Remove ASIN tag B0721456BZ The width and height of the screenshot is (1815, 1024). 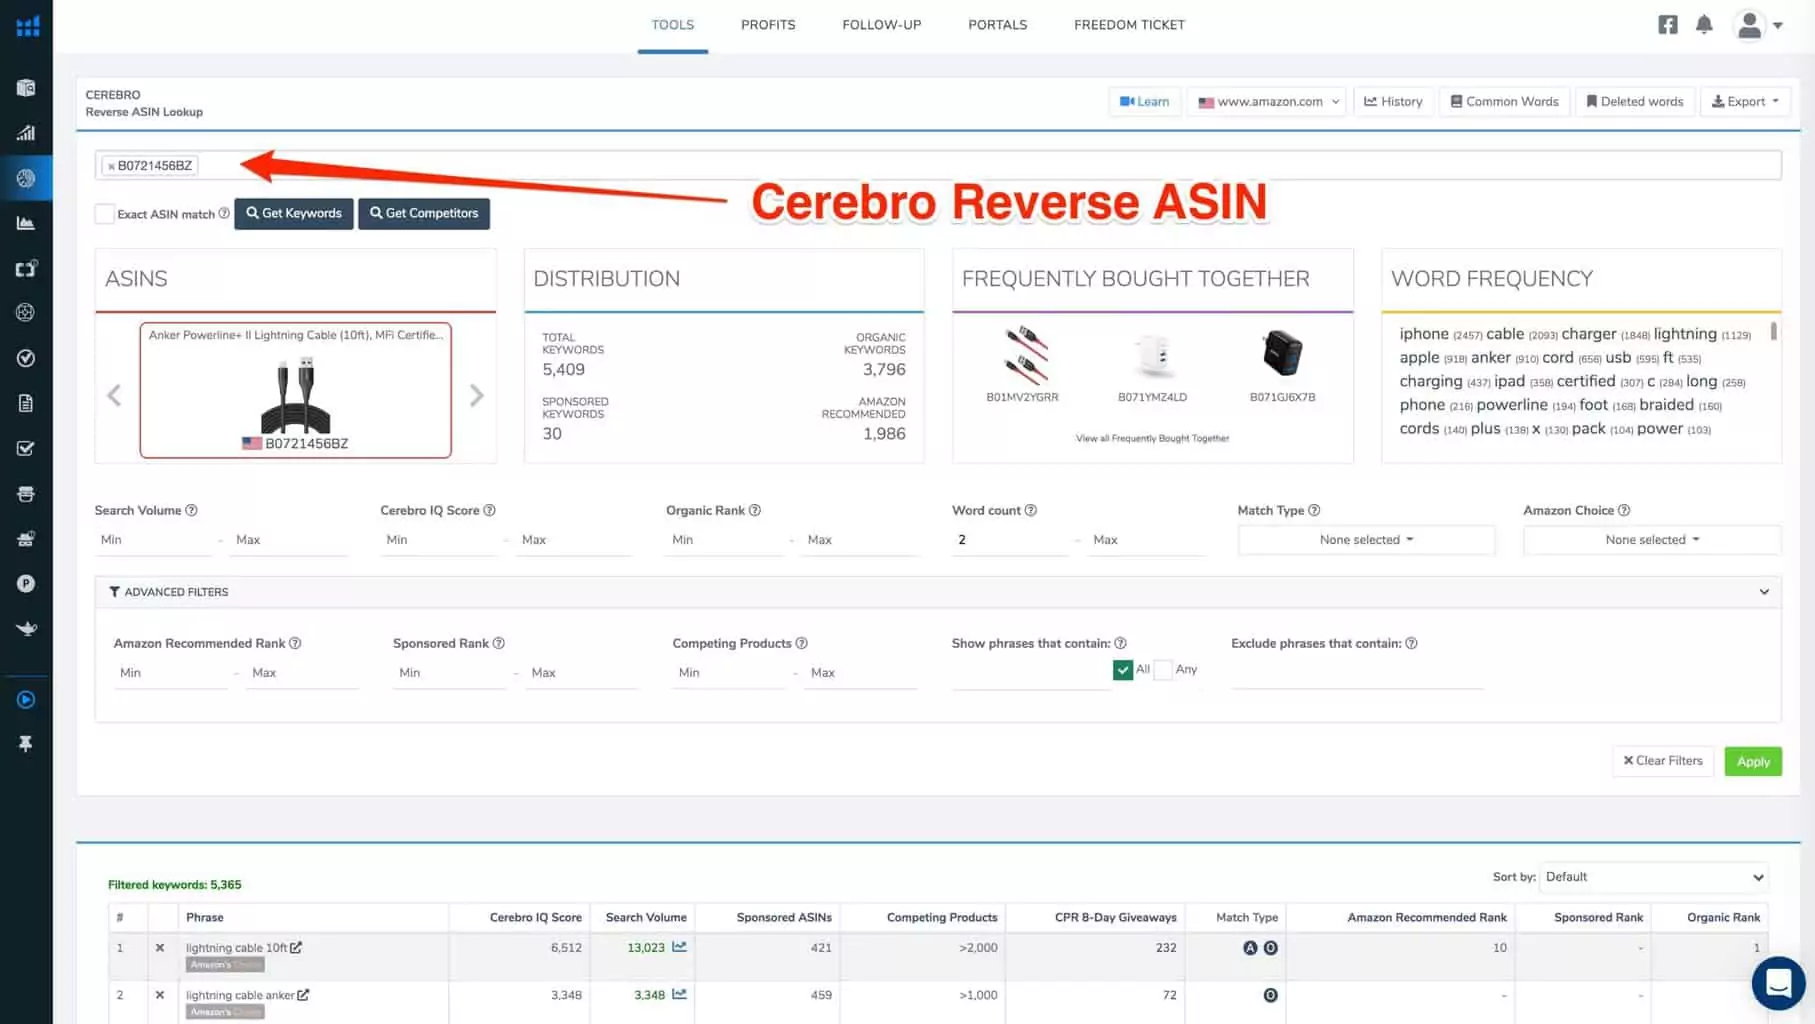pos(111,166)
